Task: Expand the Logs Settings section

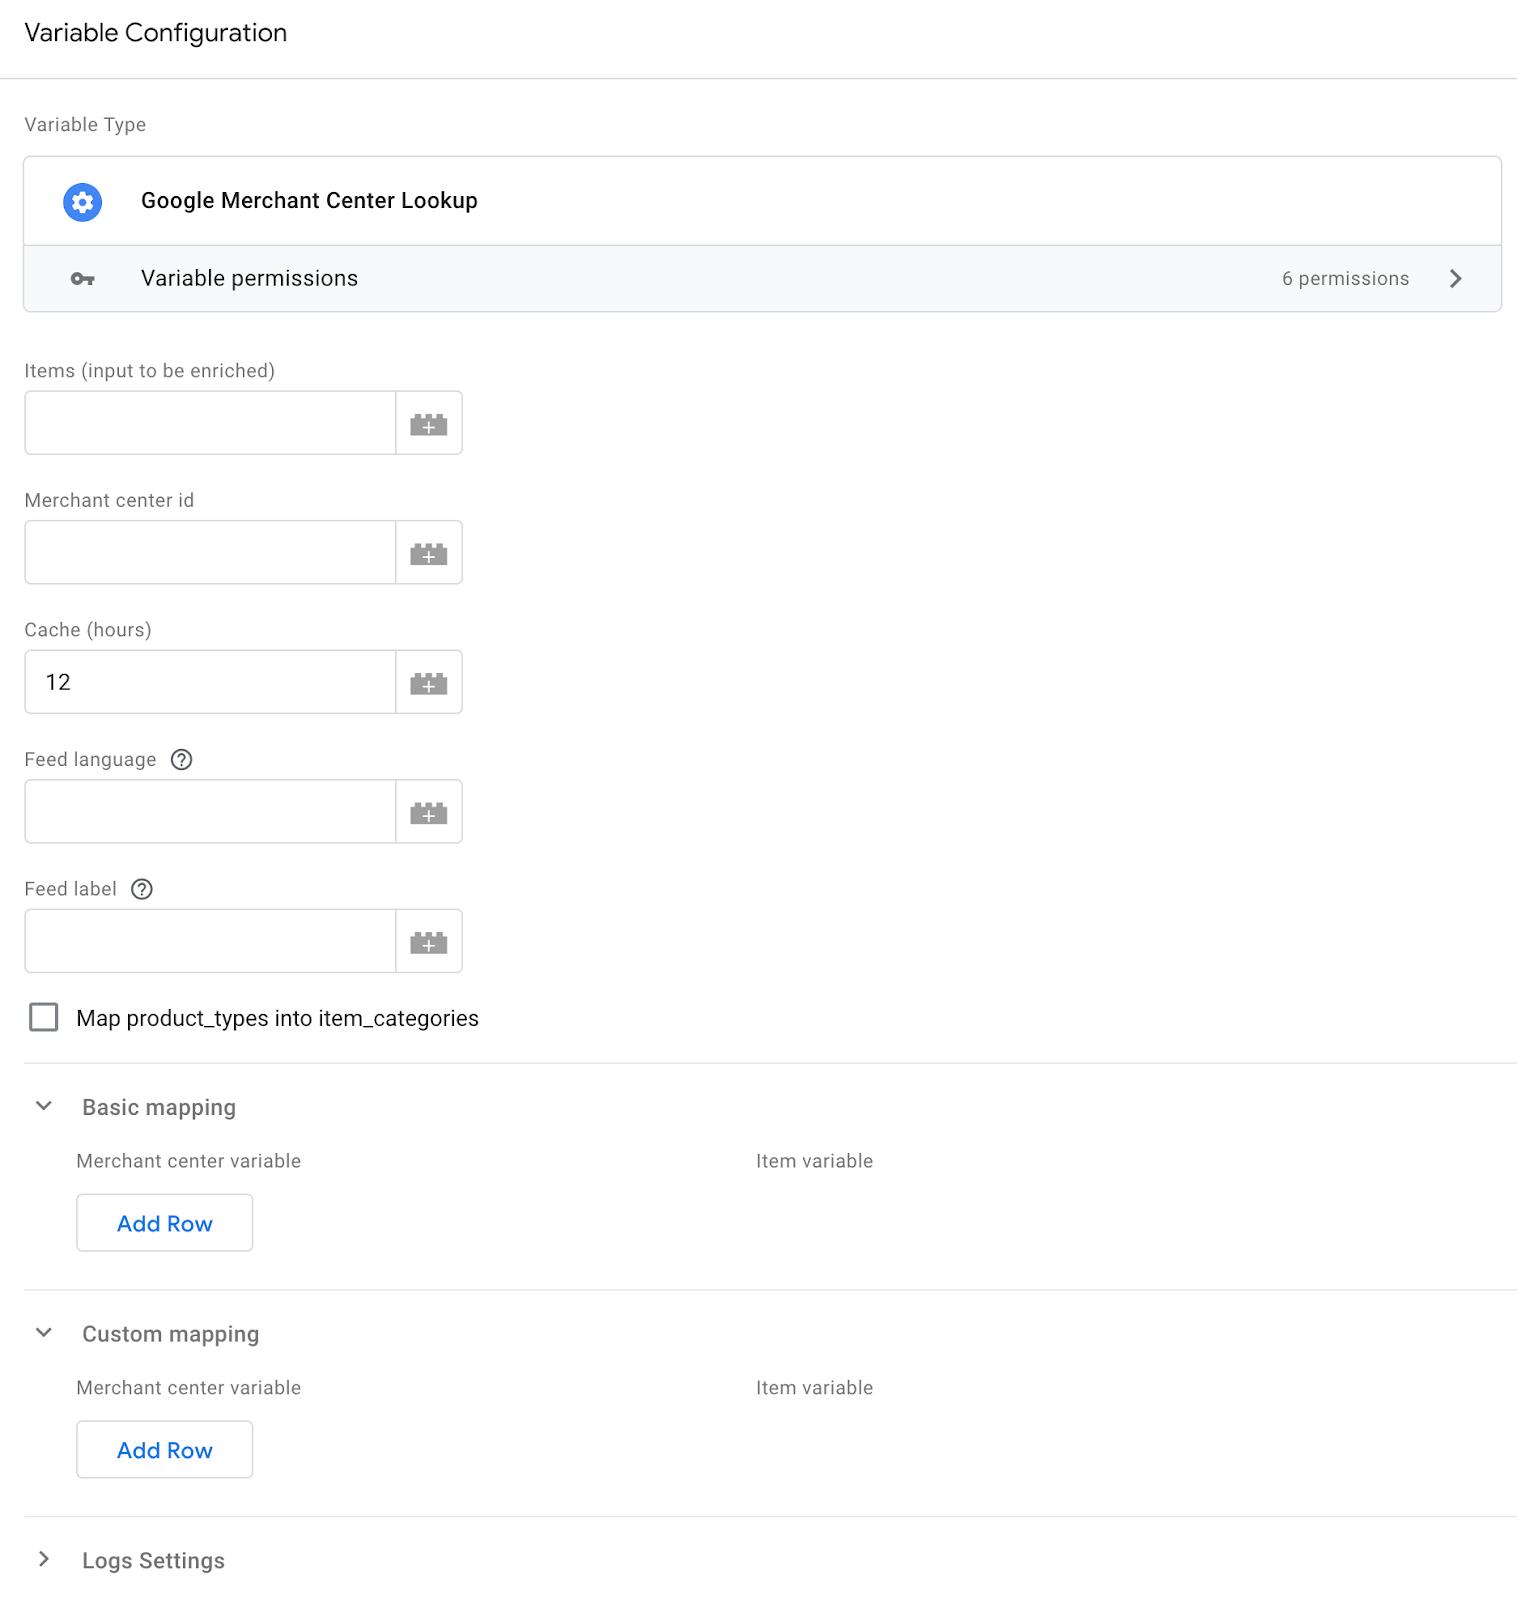Action: (44, 1559)
